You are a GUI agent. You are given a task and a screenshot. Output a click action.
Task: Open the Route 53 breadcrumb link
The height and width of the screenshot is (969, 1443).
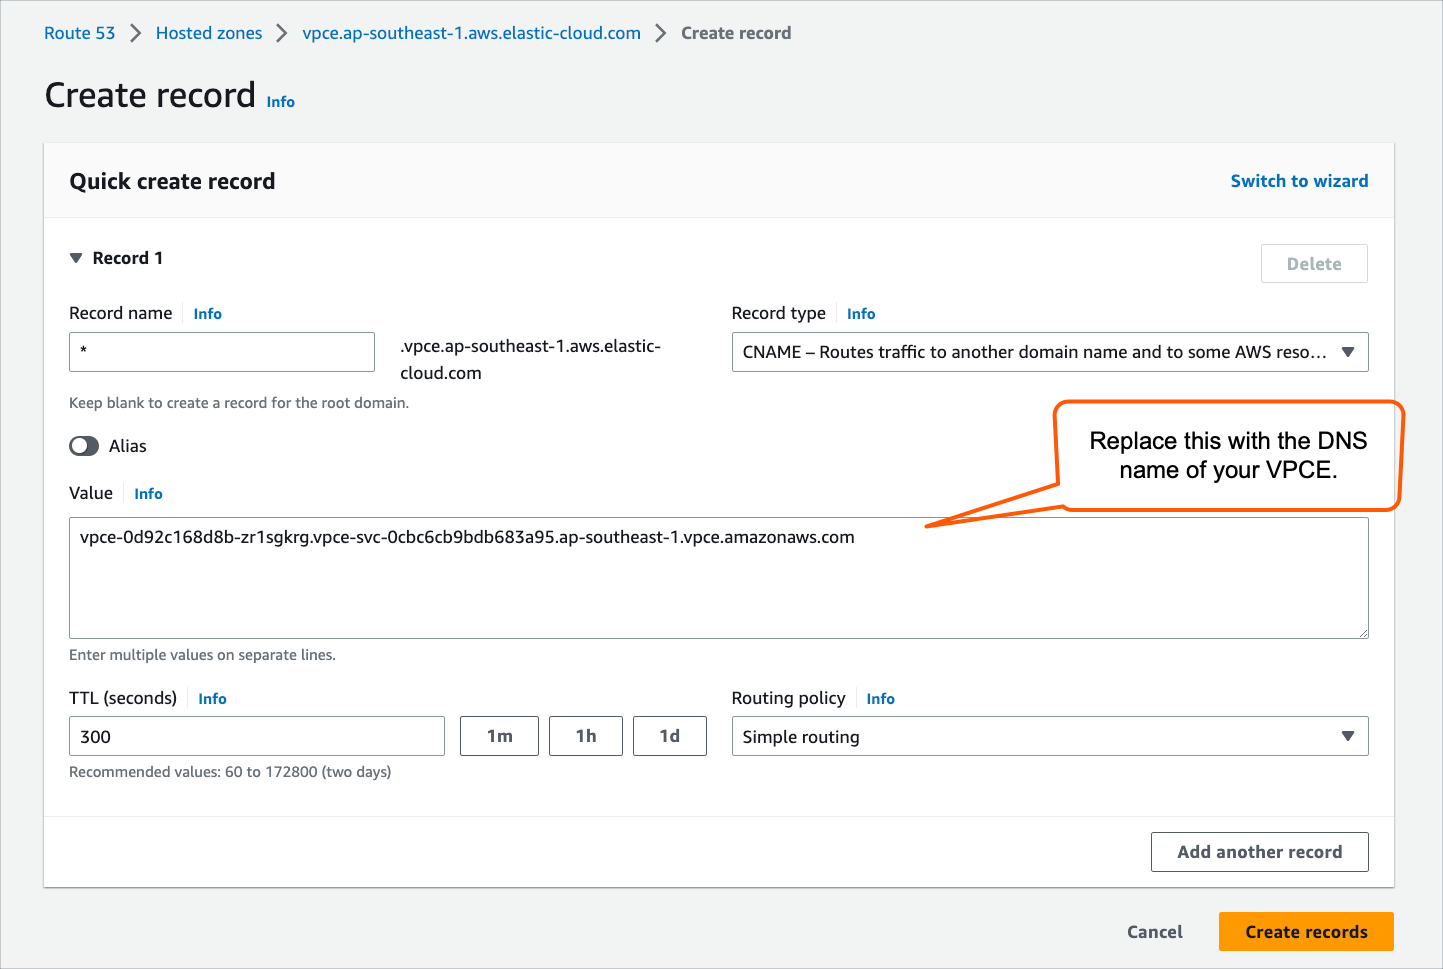coord(79,33)
